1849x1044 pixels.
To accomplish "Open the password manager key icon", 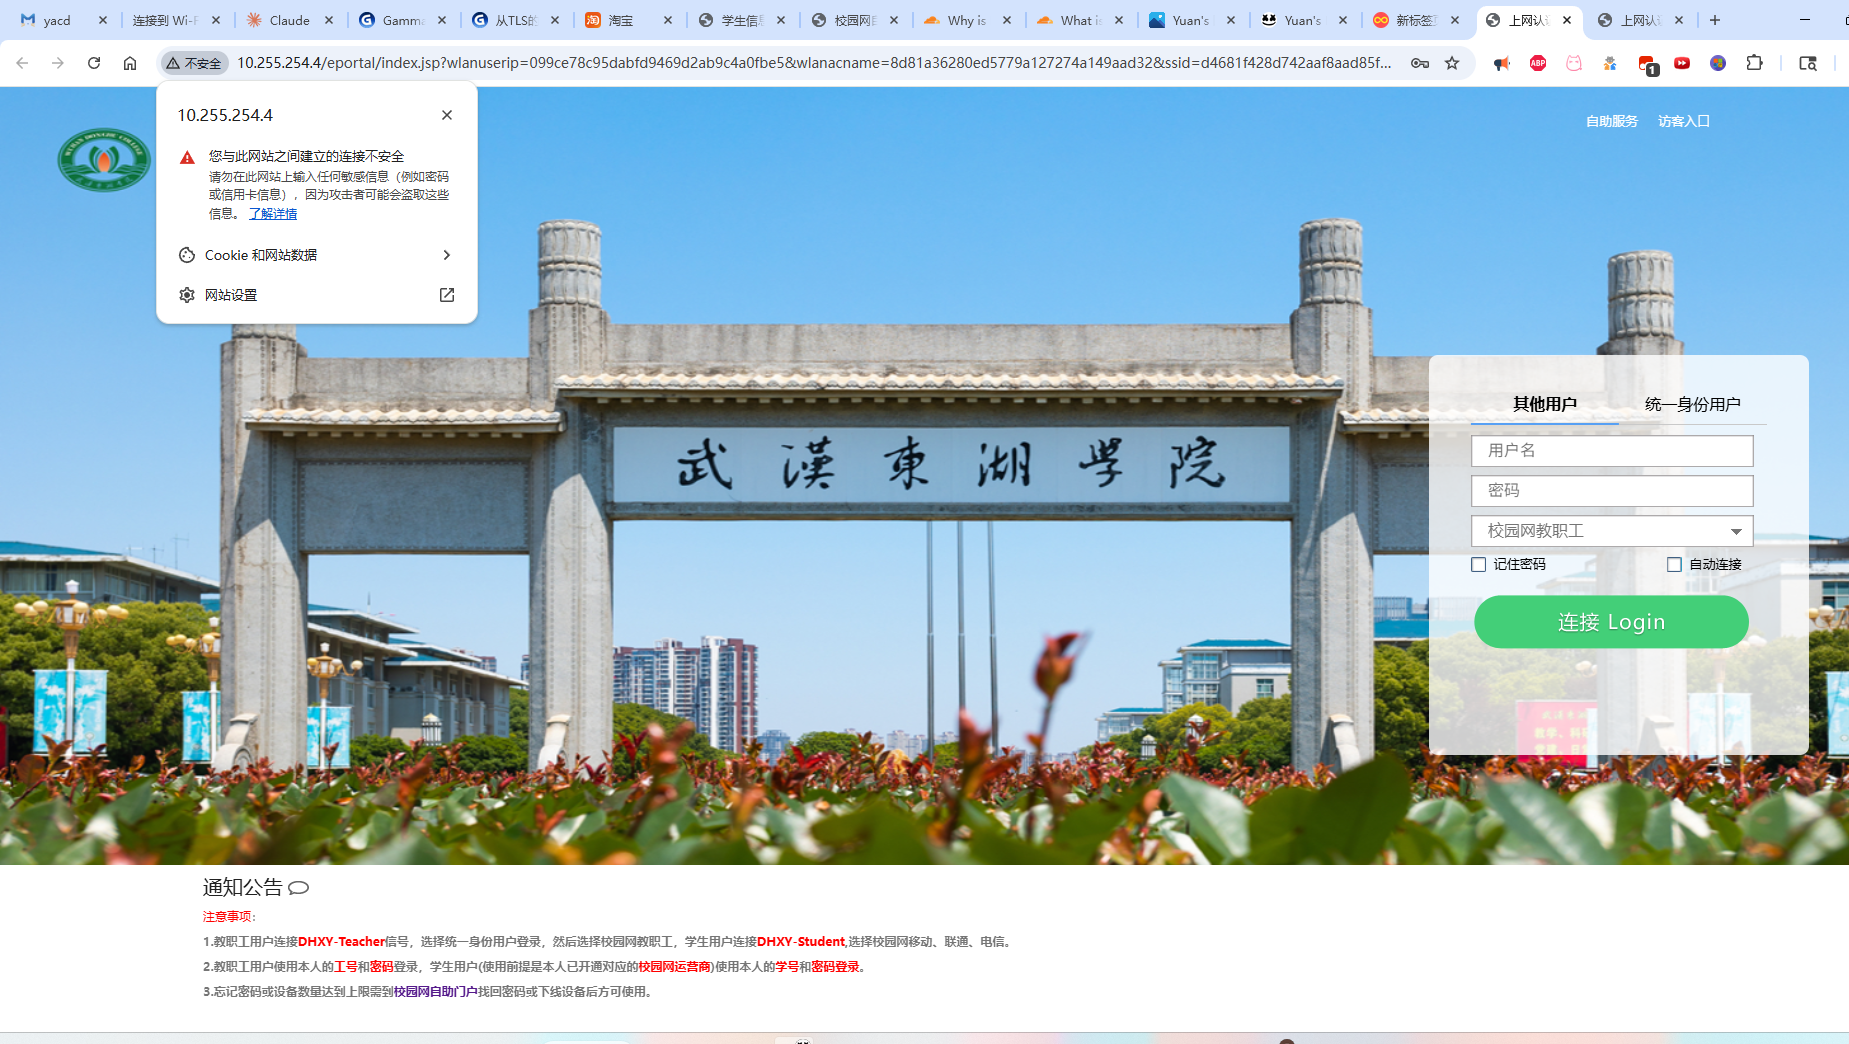I will click(x=1419, y=63).
